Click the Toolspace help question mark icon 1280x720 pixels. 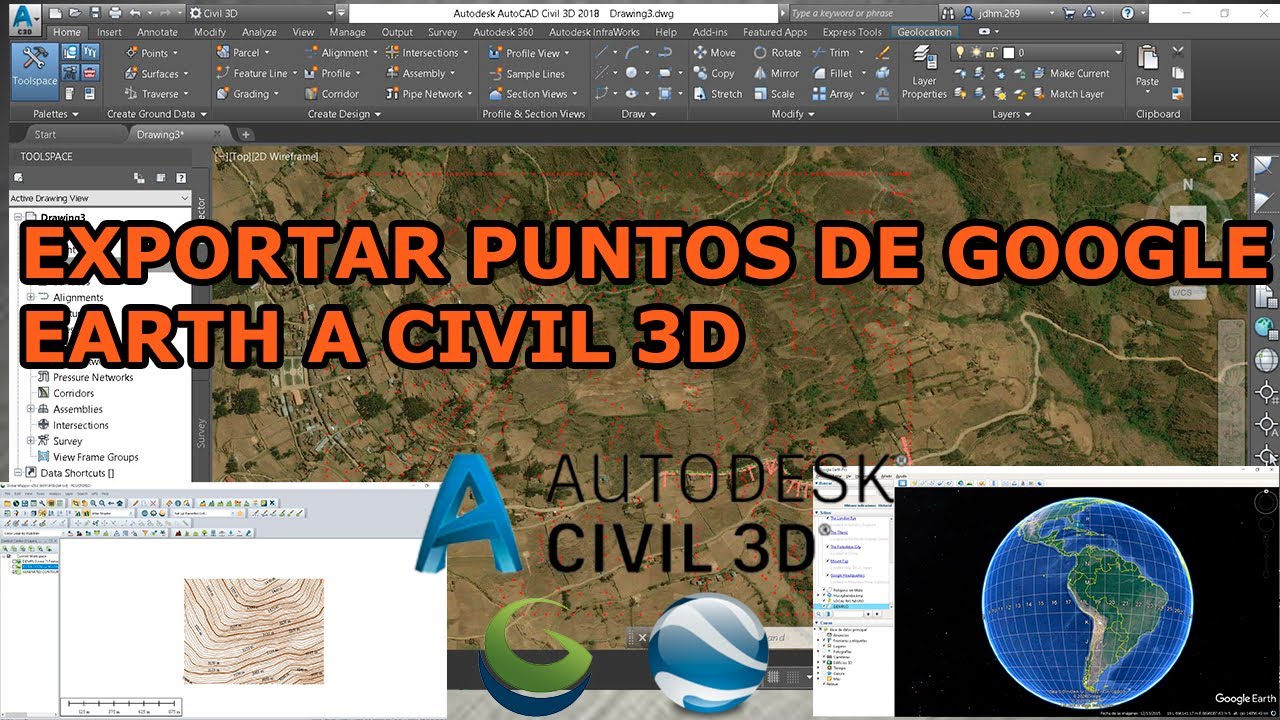181,177
